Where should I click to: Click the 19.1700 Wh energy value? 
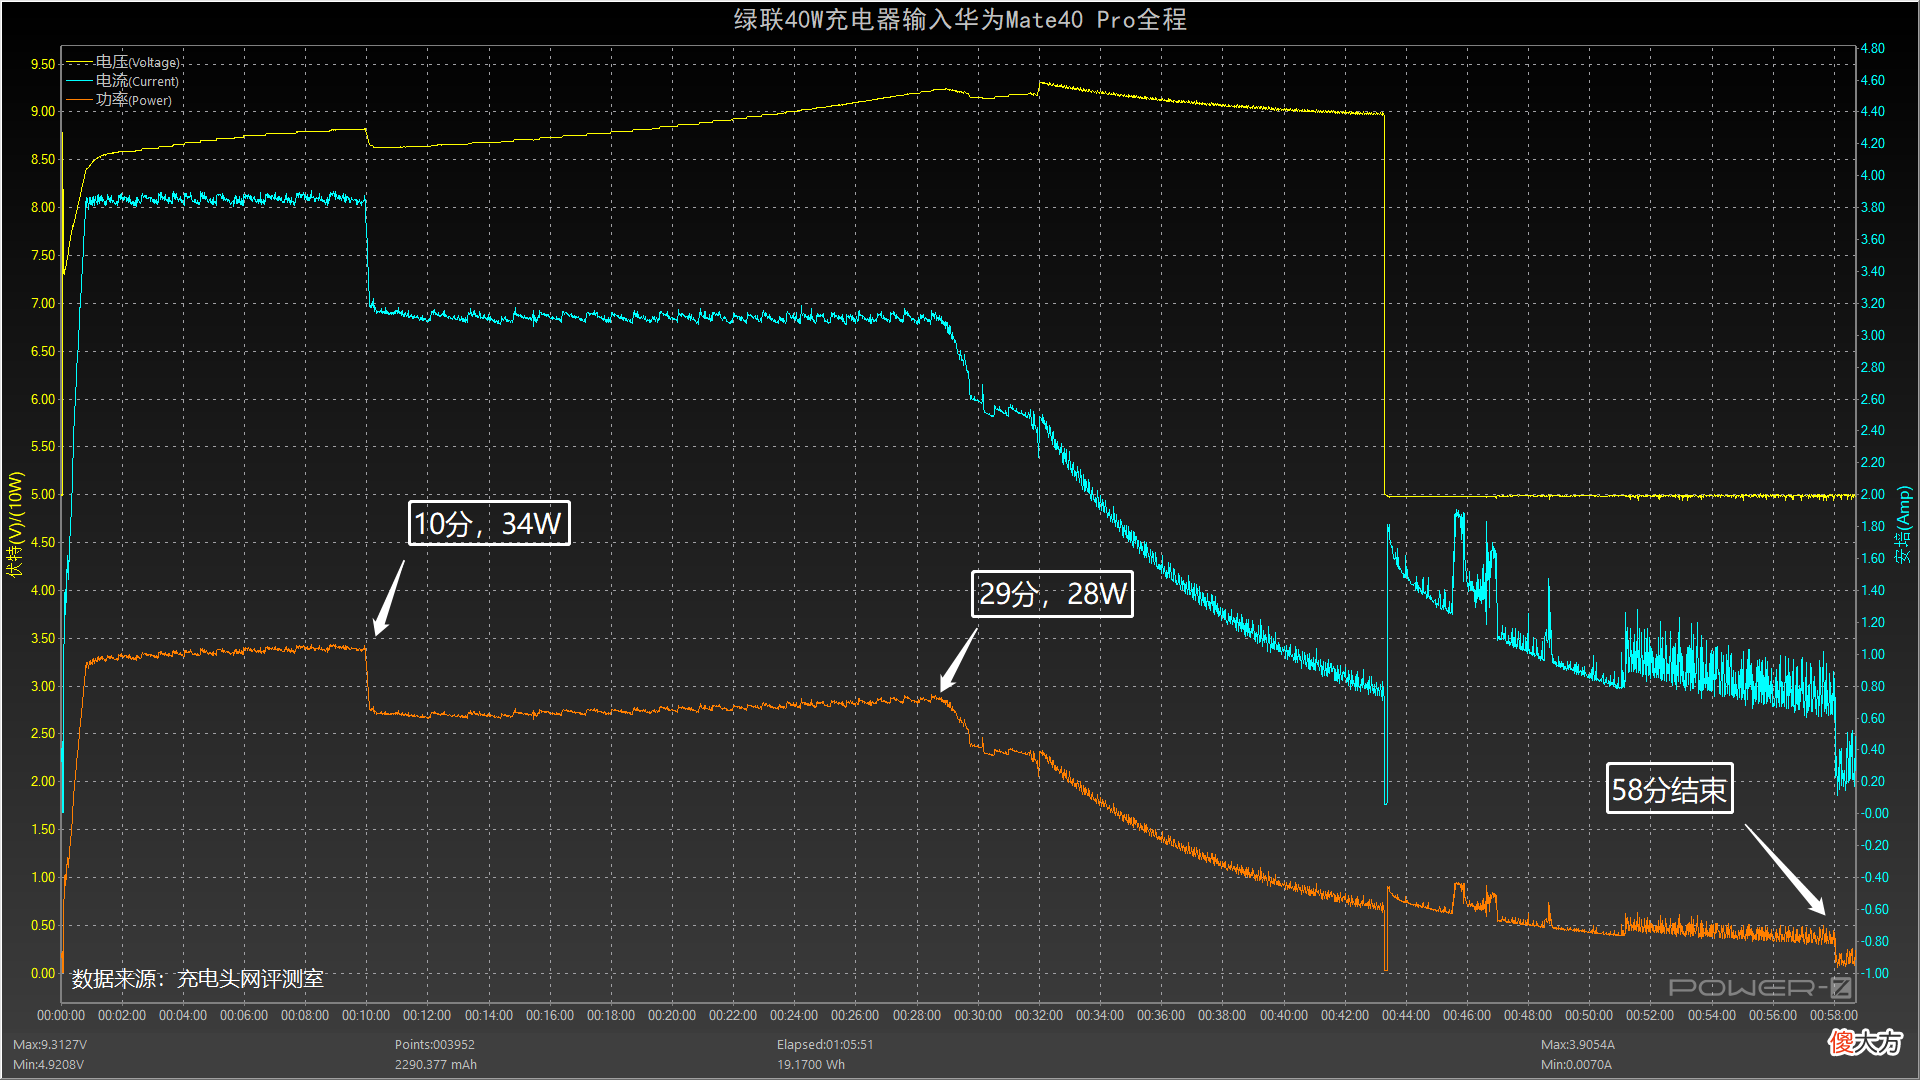[x=811, y=1065]
